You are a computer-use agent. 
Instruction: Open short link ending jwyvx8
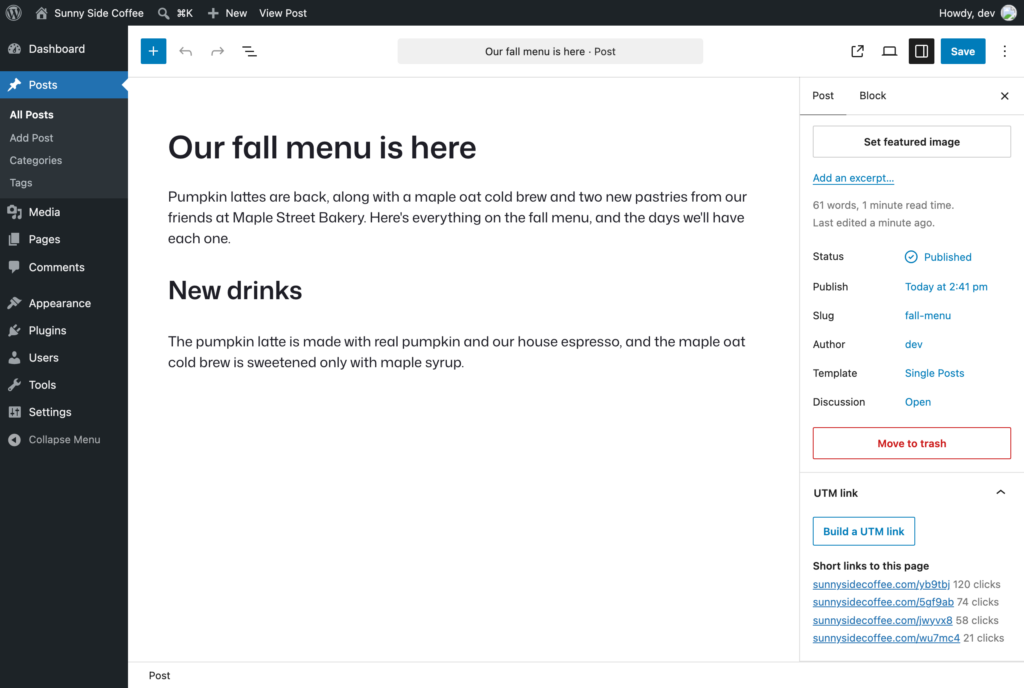[882, 620]
